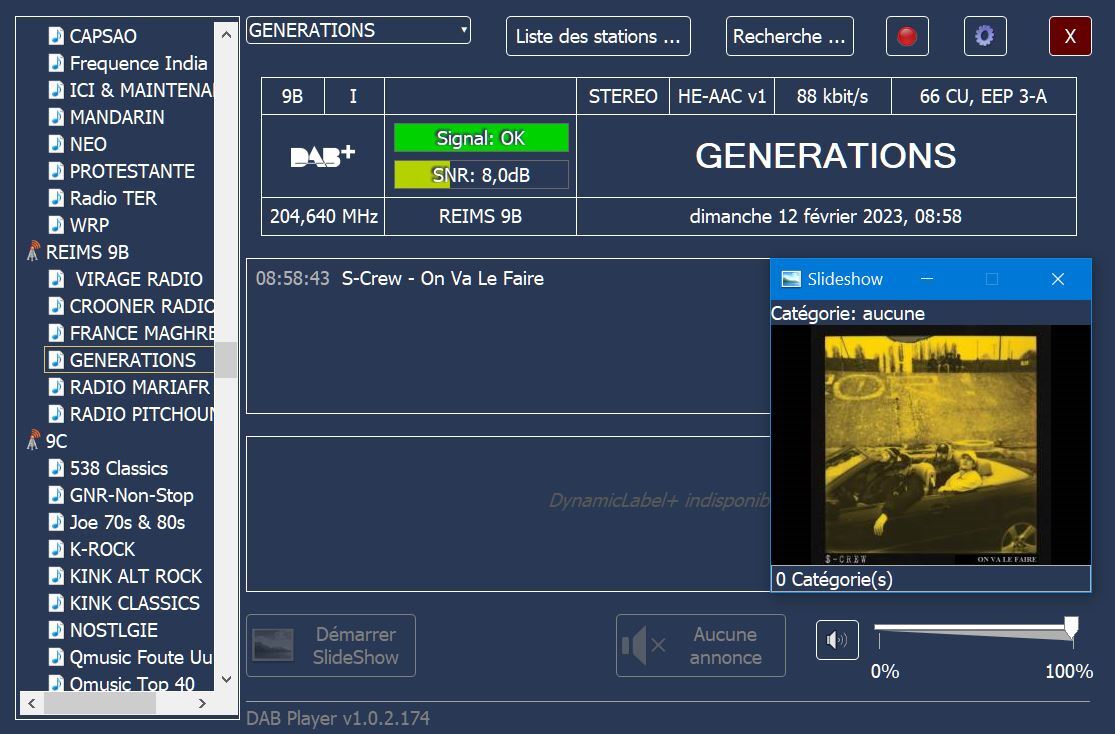Click 'S-Crew - On Va Le Faire' text

[x=442, y=278]
